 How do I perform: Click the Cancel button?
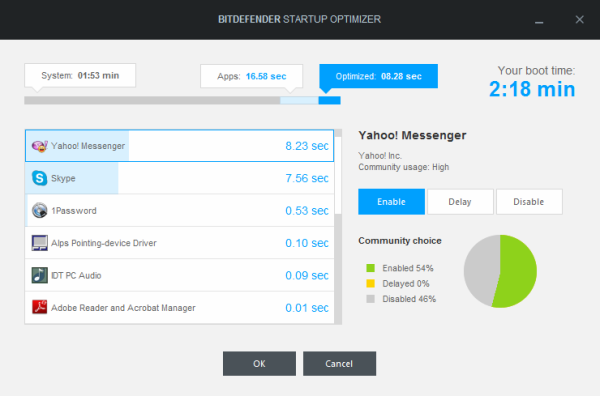tap(339, 363)
